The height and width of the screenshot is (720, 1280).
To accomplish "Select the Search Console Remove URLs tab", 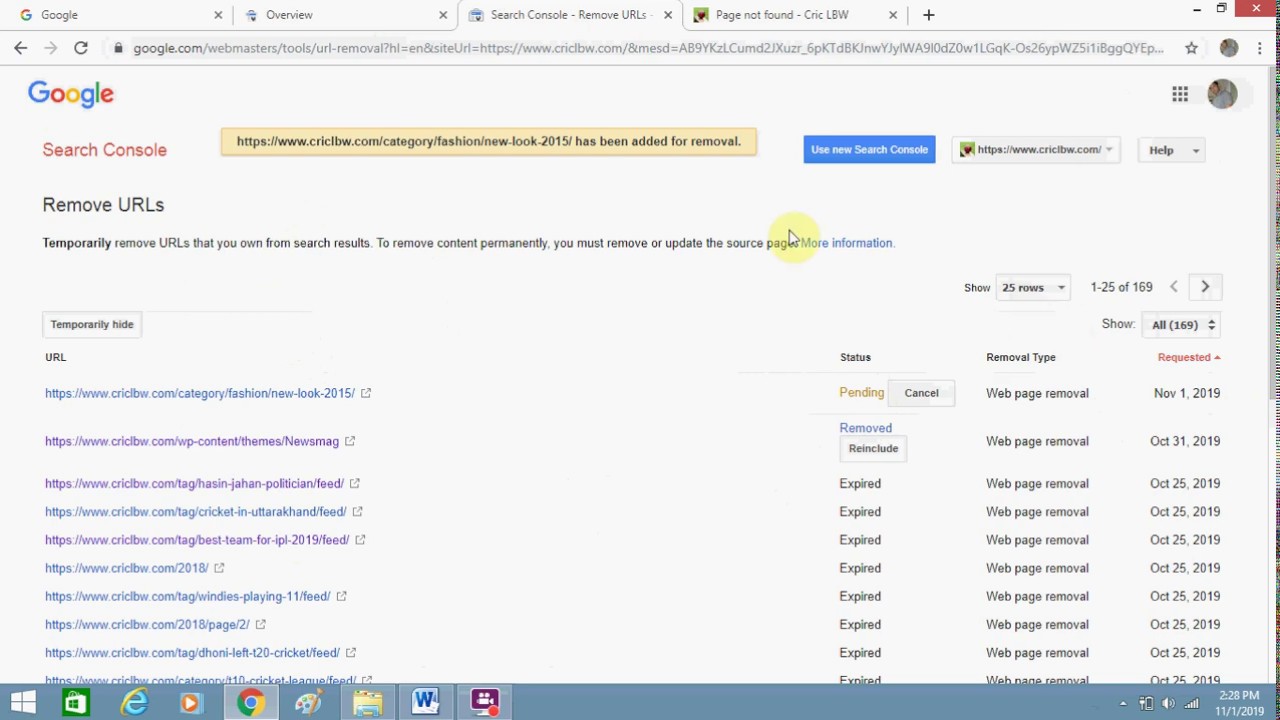I will click(568, 15).
